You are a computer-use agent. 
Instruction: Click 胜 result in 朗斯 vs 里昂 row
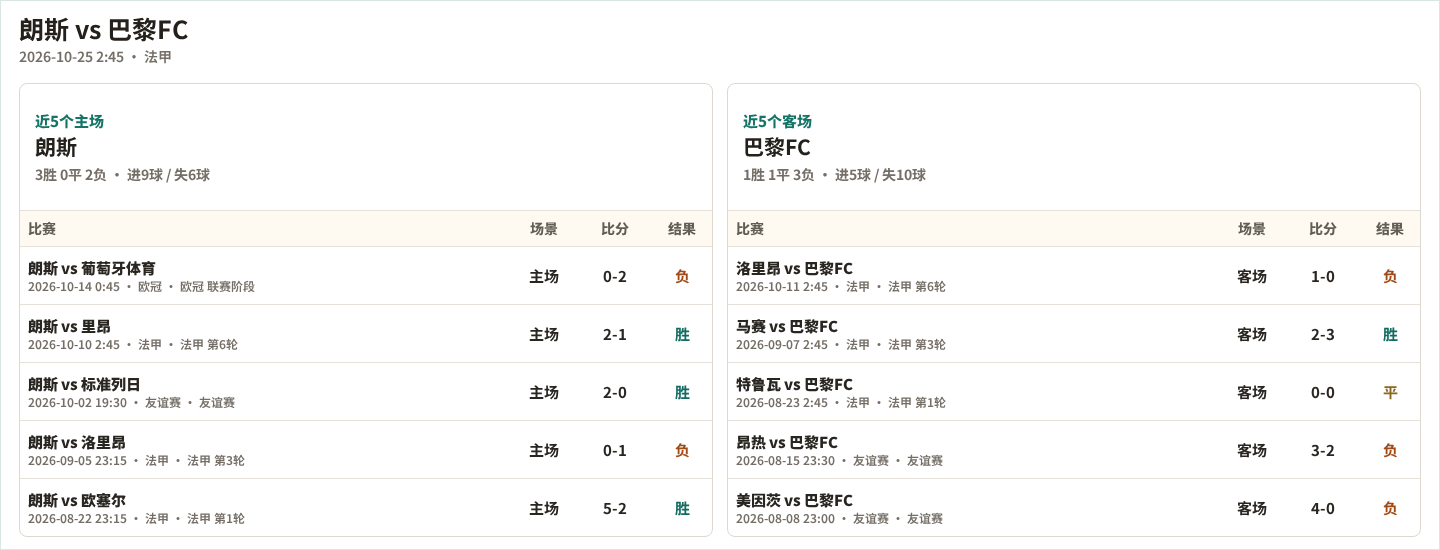click(x=682, y=334)
